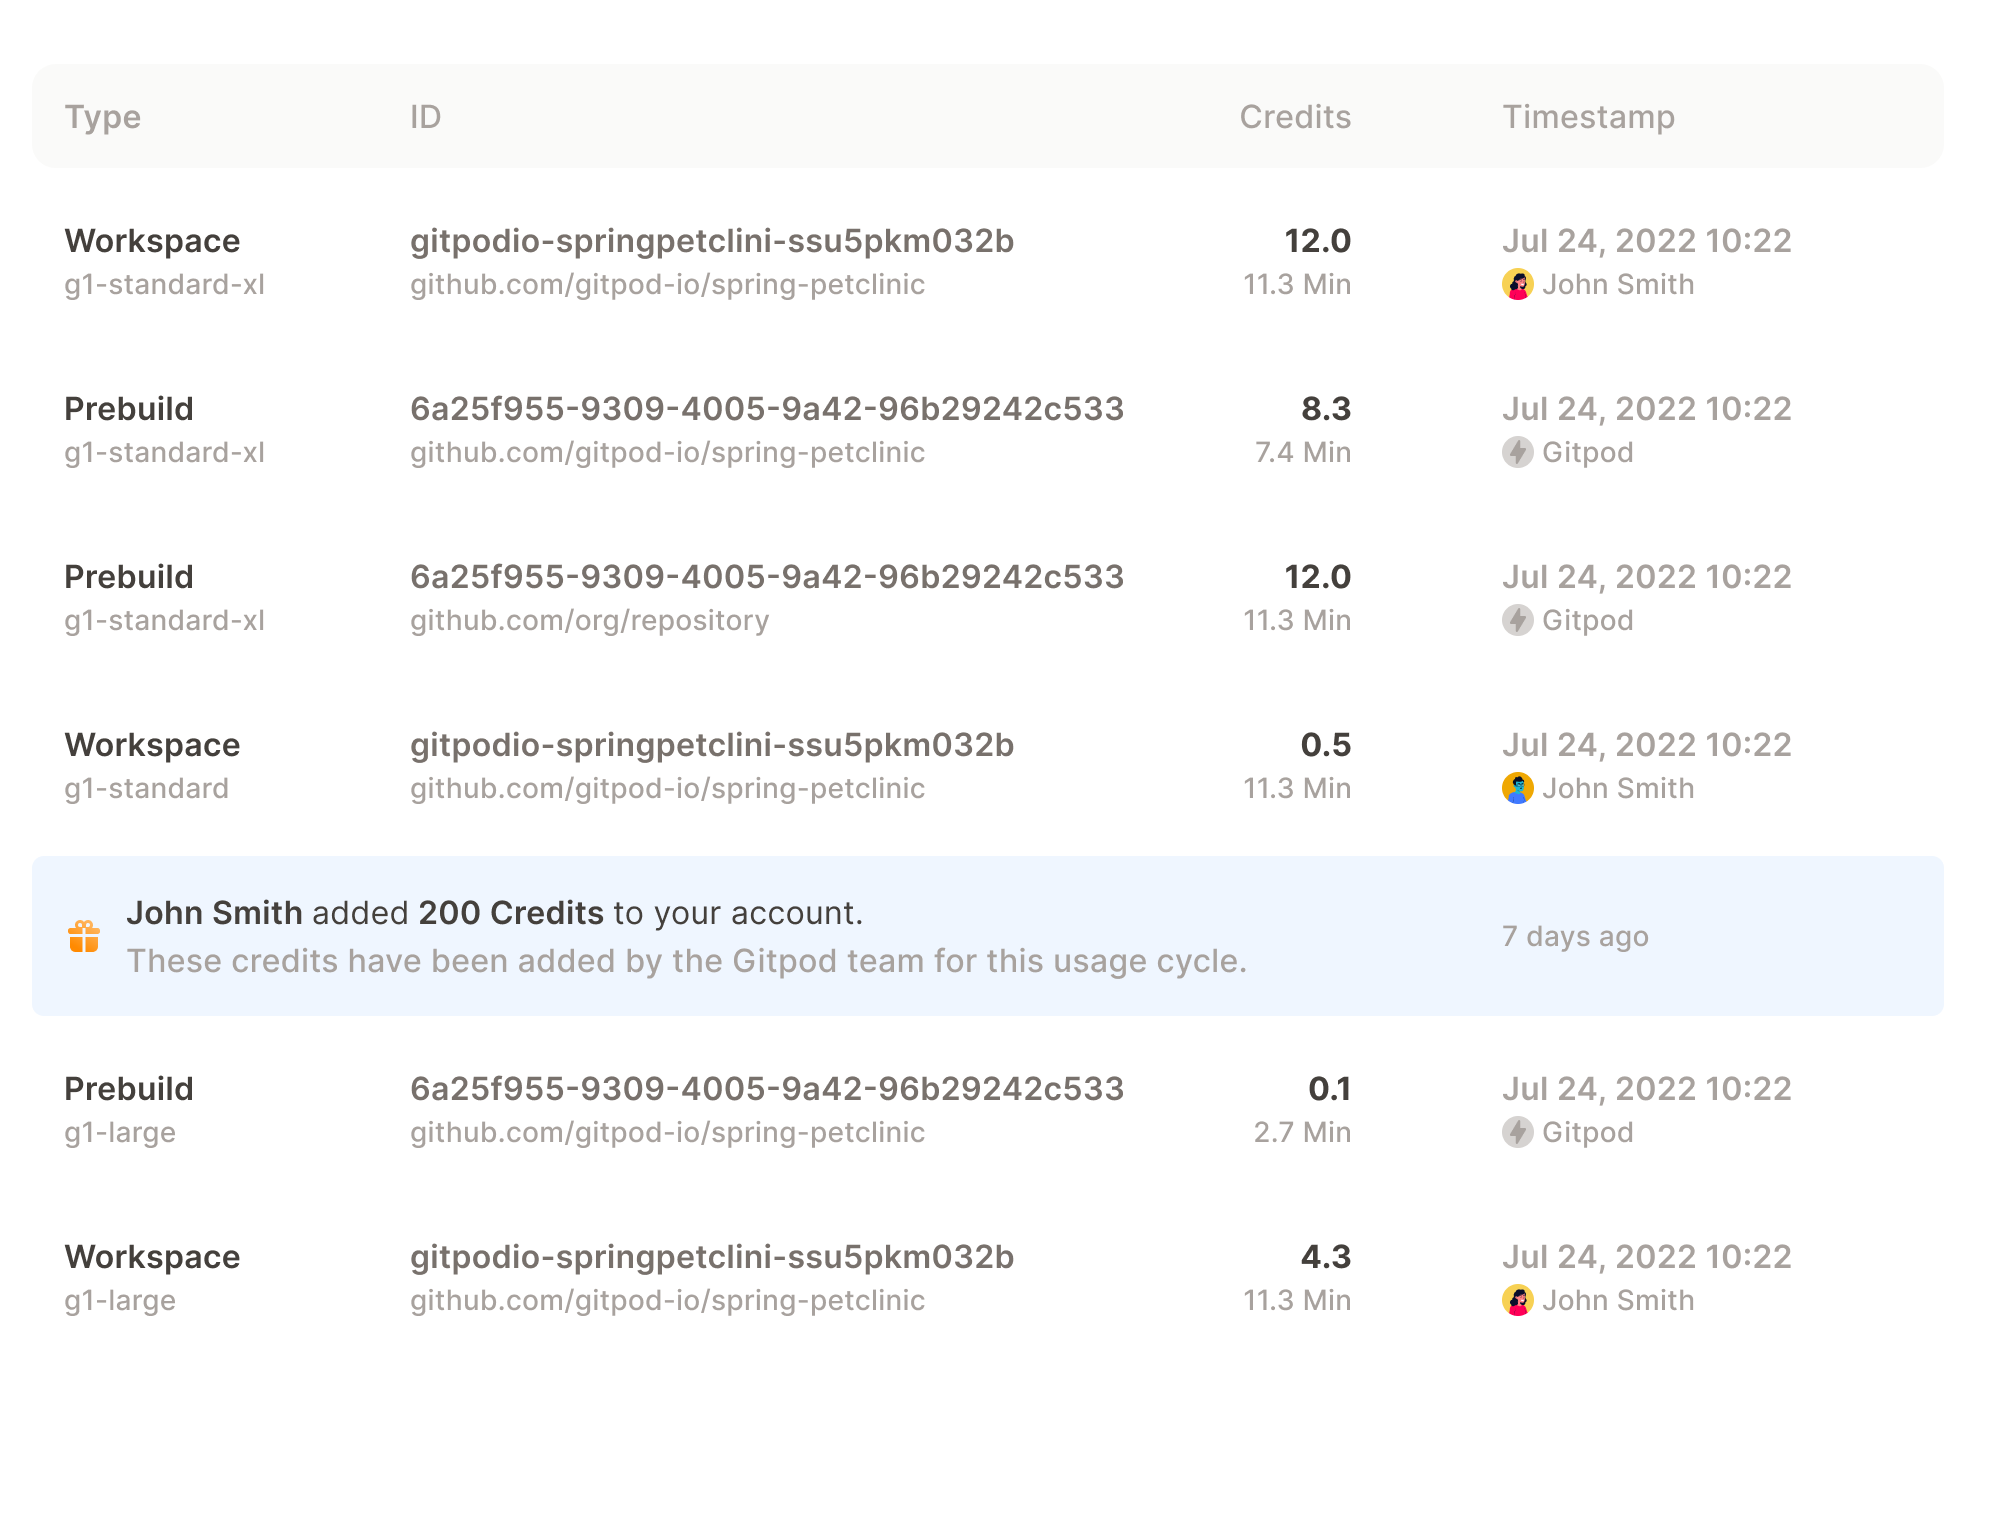This screenshot has width=1990, height=1520.
Task: Open workspace ID in the 0.5 credits row
Action: (712, 746)
